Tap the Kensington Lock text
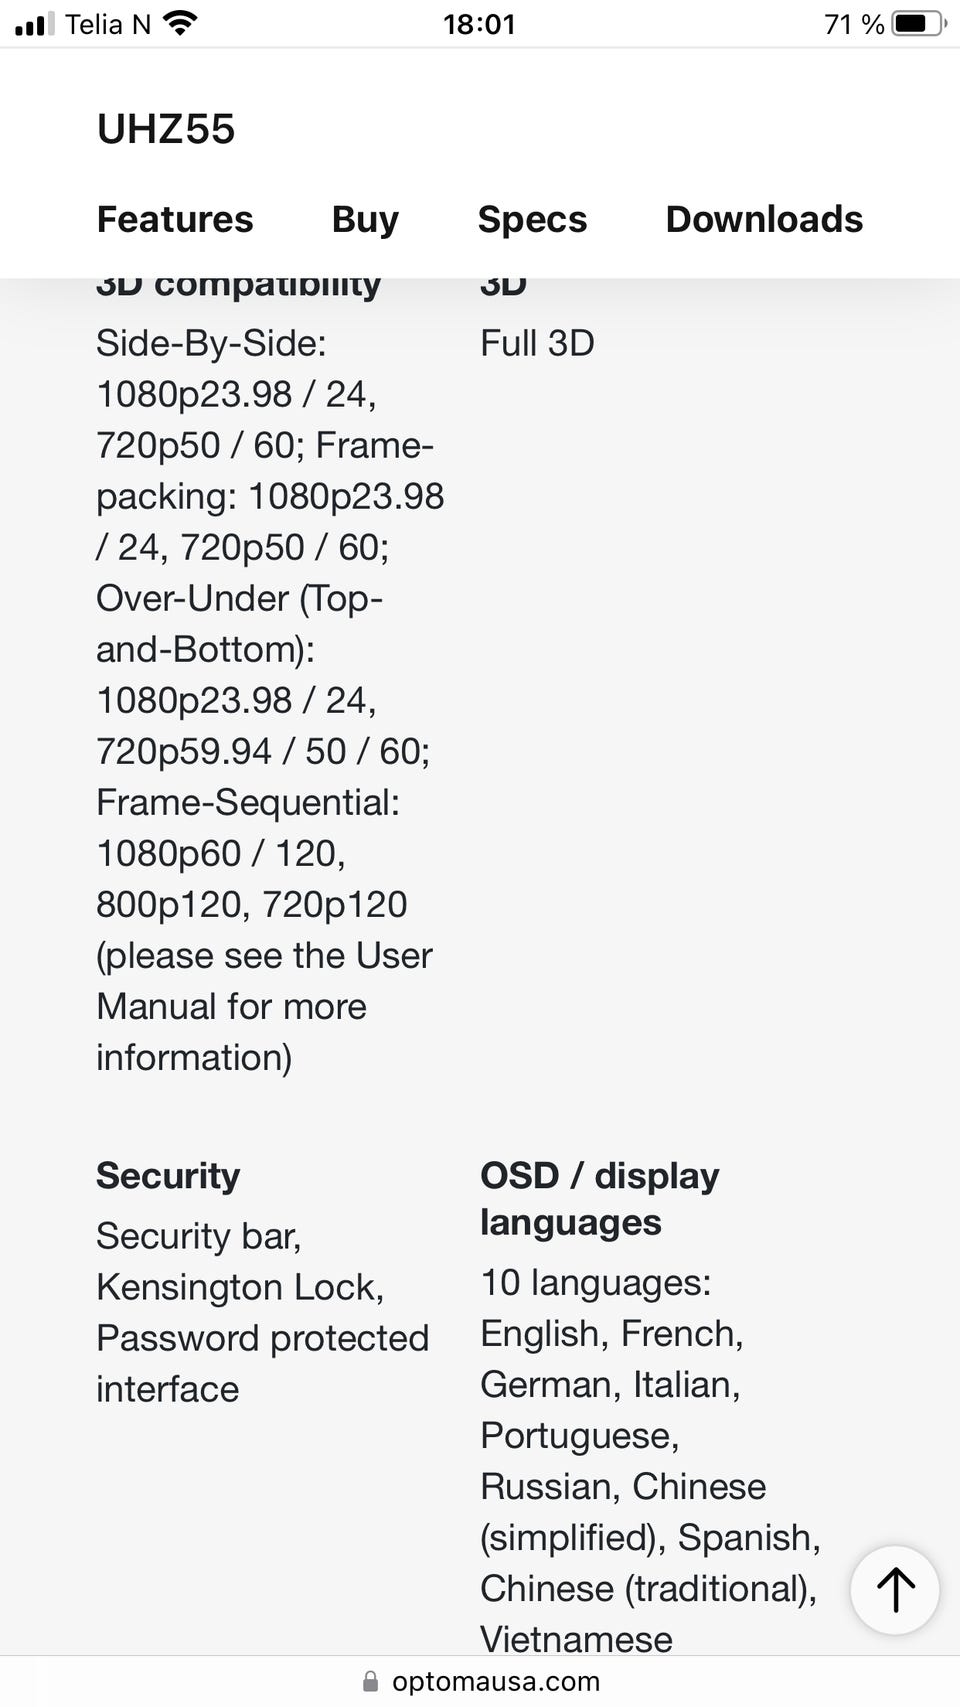The image size is (960, 1707). coord(240,1287)
